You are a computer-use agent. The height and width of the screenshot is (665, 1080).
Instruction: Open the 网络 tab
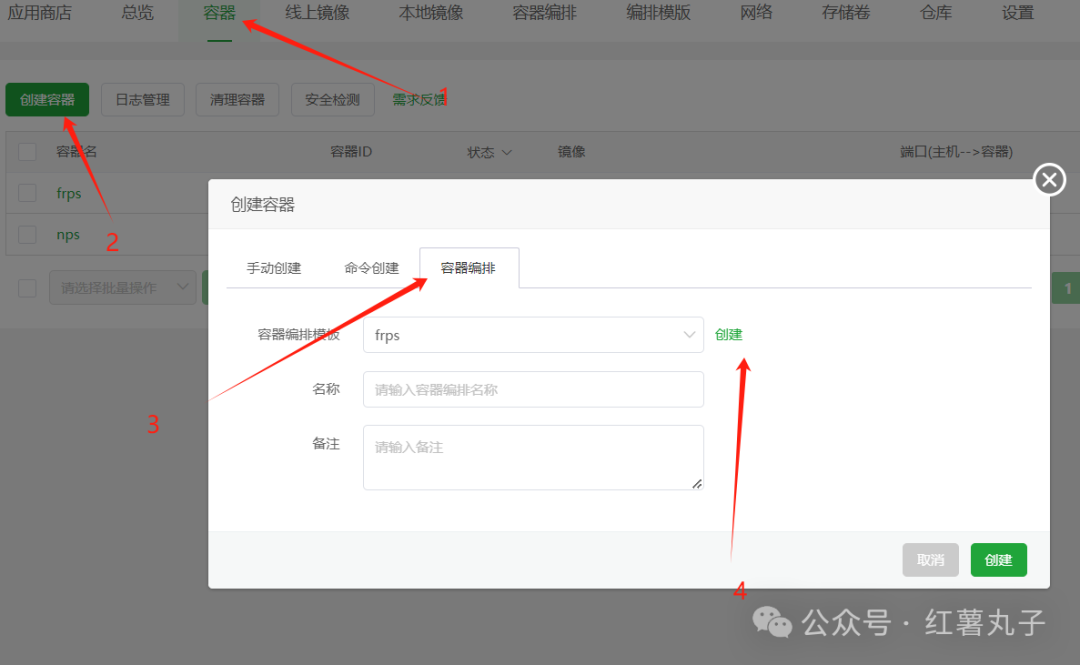756,13
